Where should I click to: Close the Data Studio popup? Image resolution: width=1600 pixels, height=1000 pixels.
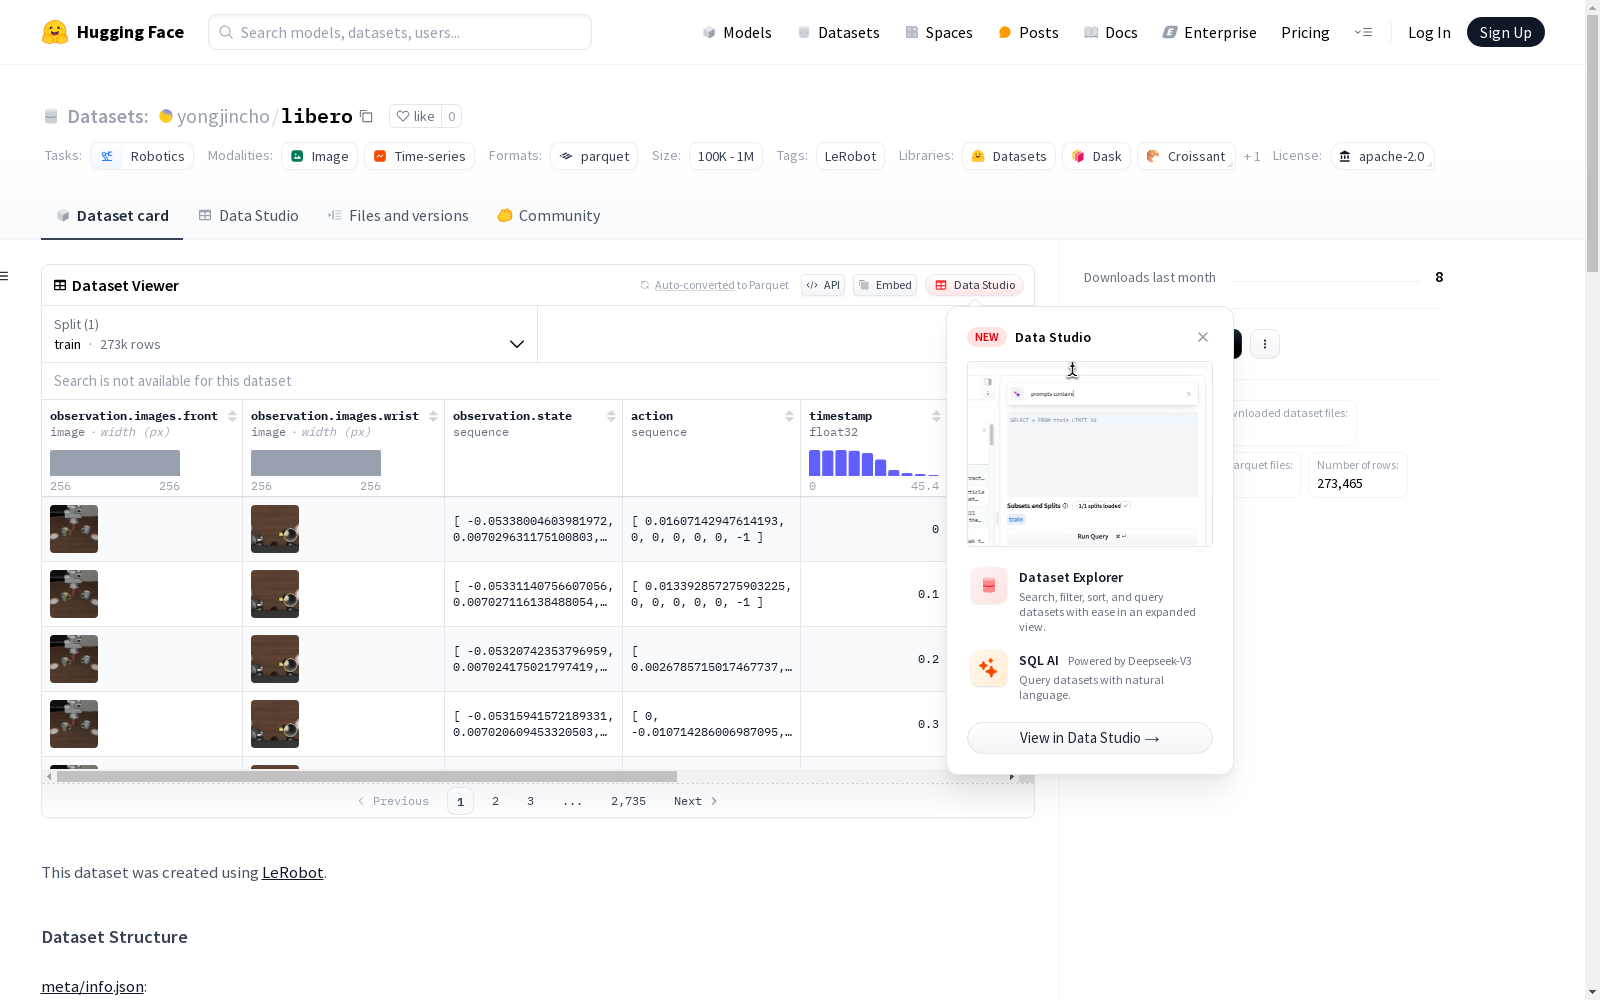pyautogui.click(x=1203, y=337)
